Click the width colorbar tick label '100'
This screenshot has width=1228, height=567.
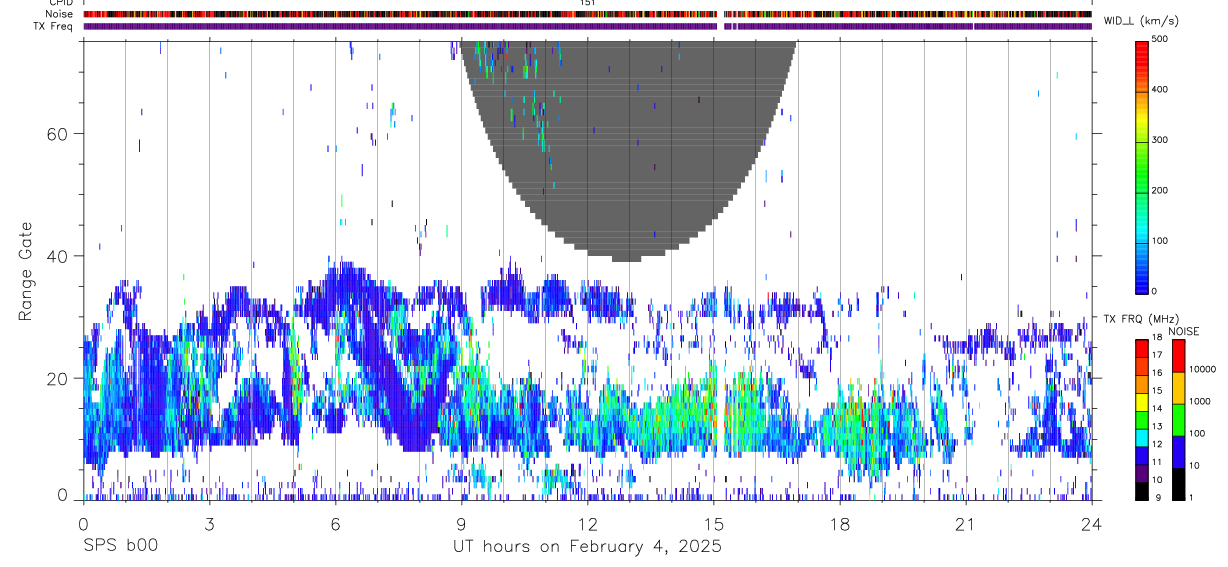tap(1160, 241)
